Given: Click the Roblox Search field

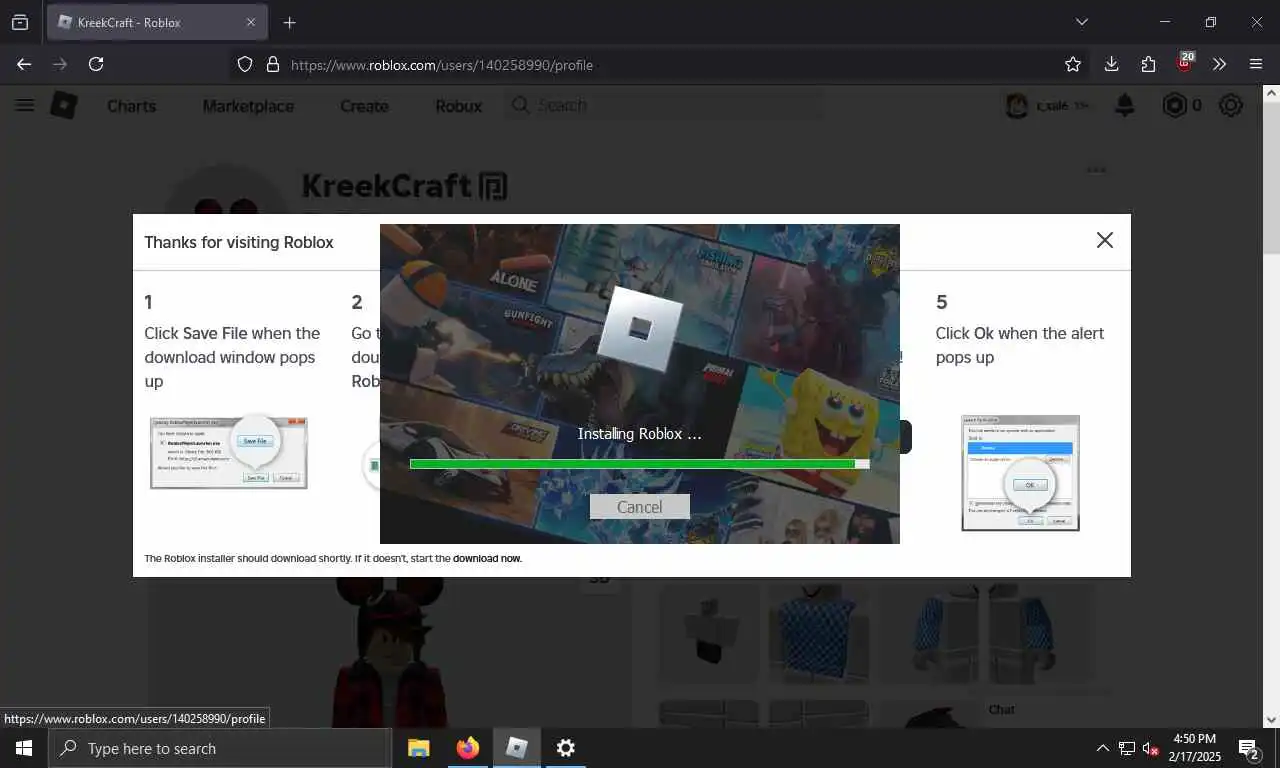Looking at the screenshot, I should pyautogui.click(x=663, y=105).
